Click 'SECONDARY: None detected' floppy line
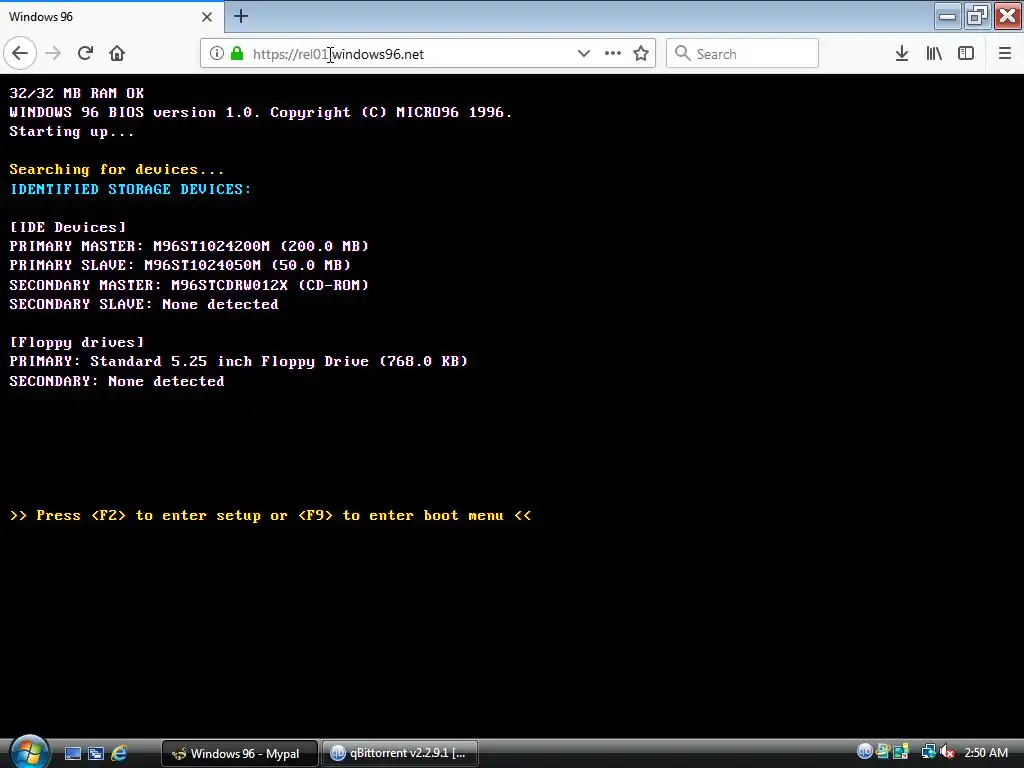 click(116, 381)
